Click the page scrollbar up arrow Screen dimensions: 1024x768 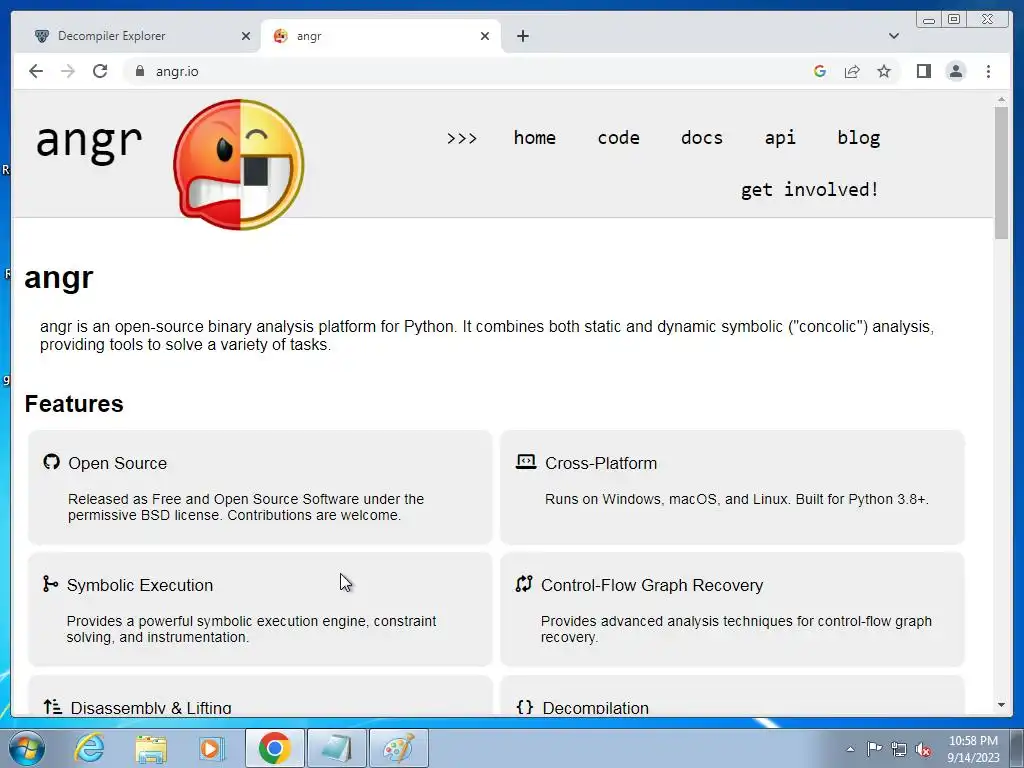pyautogui.click(x=1001, y=99)
